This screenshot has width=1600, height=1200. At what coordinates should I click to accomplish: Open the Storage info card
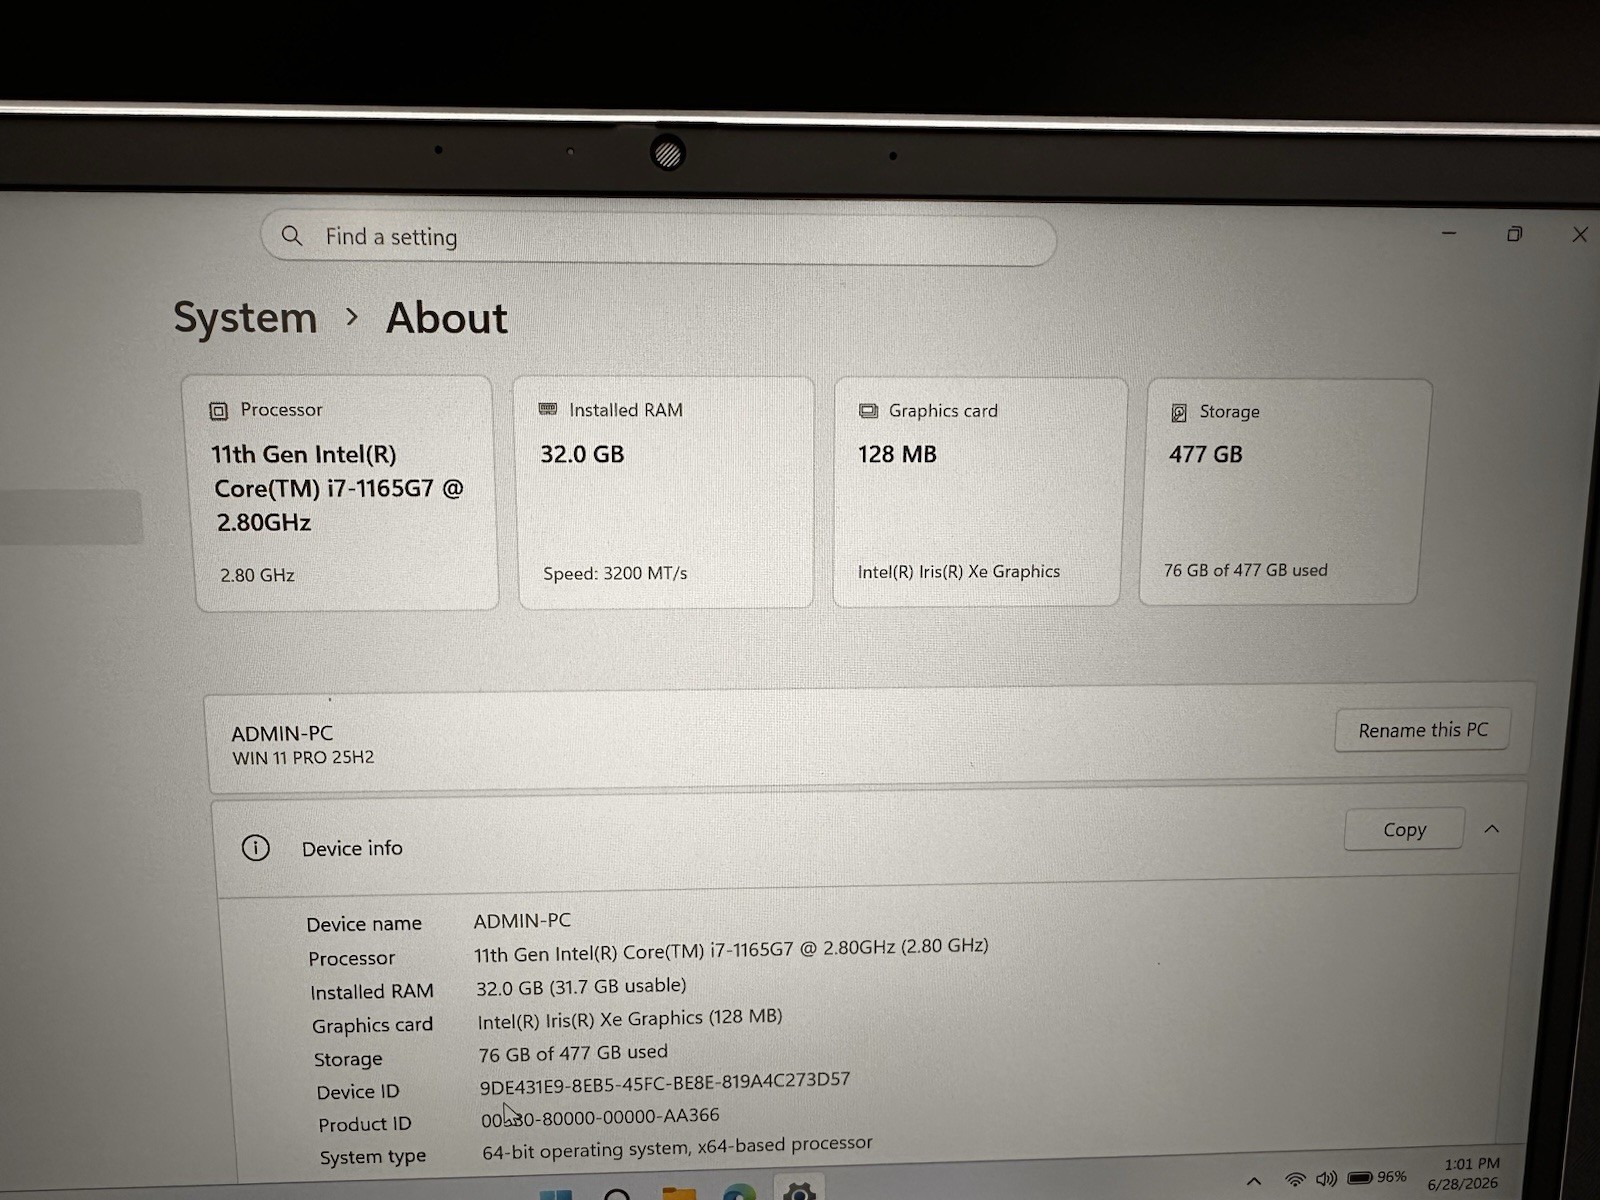(1284, 492)
